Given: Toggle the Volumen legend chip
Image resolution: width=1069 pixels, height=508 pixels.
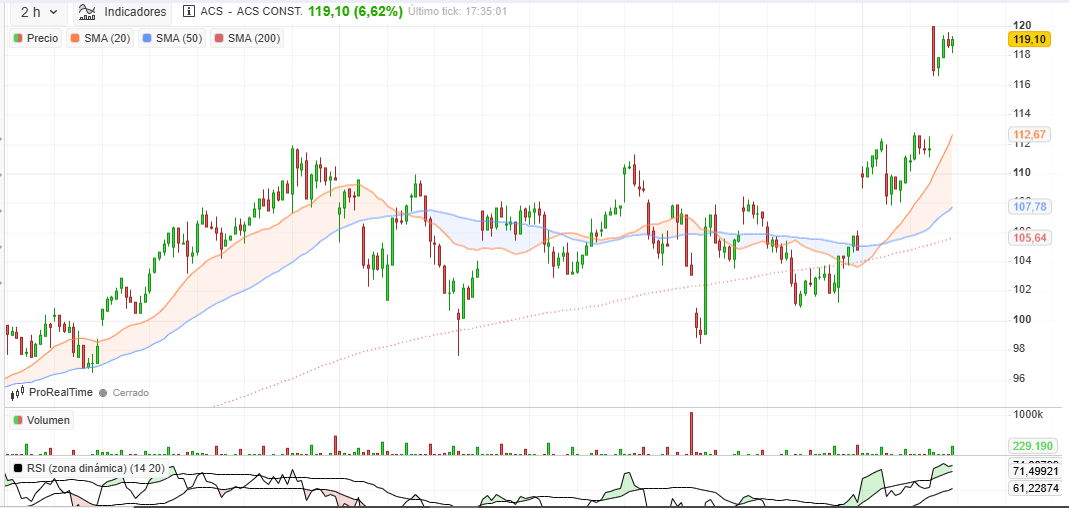Looking at the screenshot, I should click(42, 420).
